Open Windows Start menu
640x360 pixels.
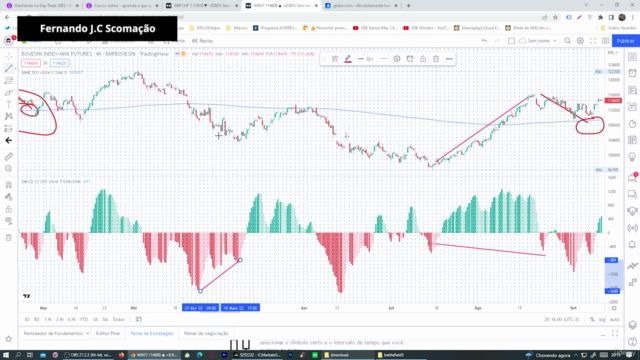pyautogui.click(x=6, y=355)
